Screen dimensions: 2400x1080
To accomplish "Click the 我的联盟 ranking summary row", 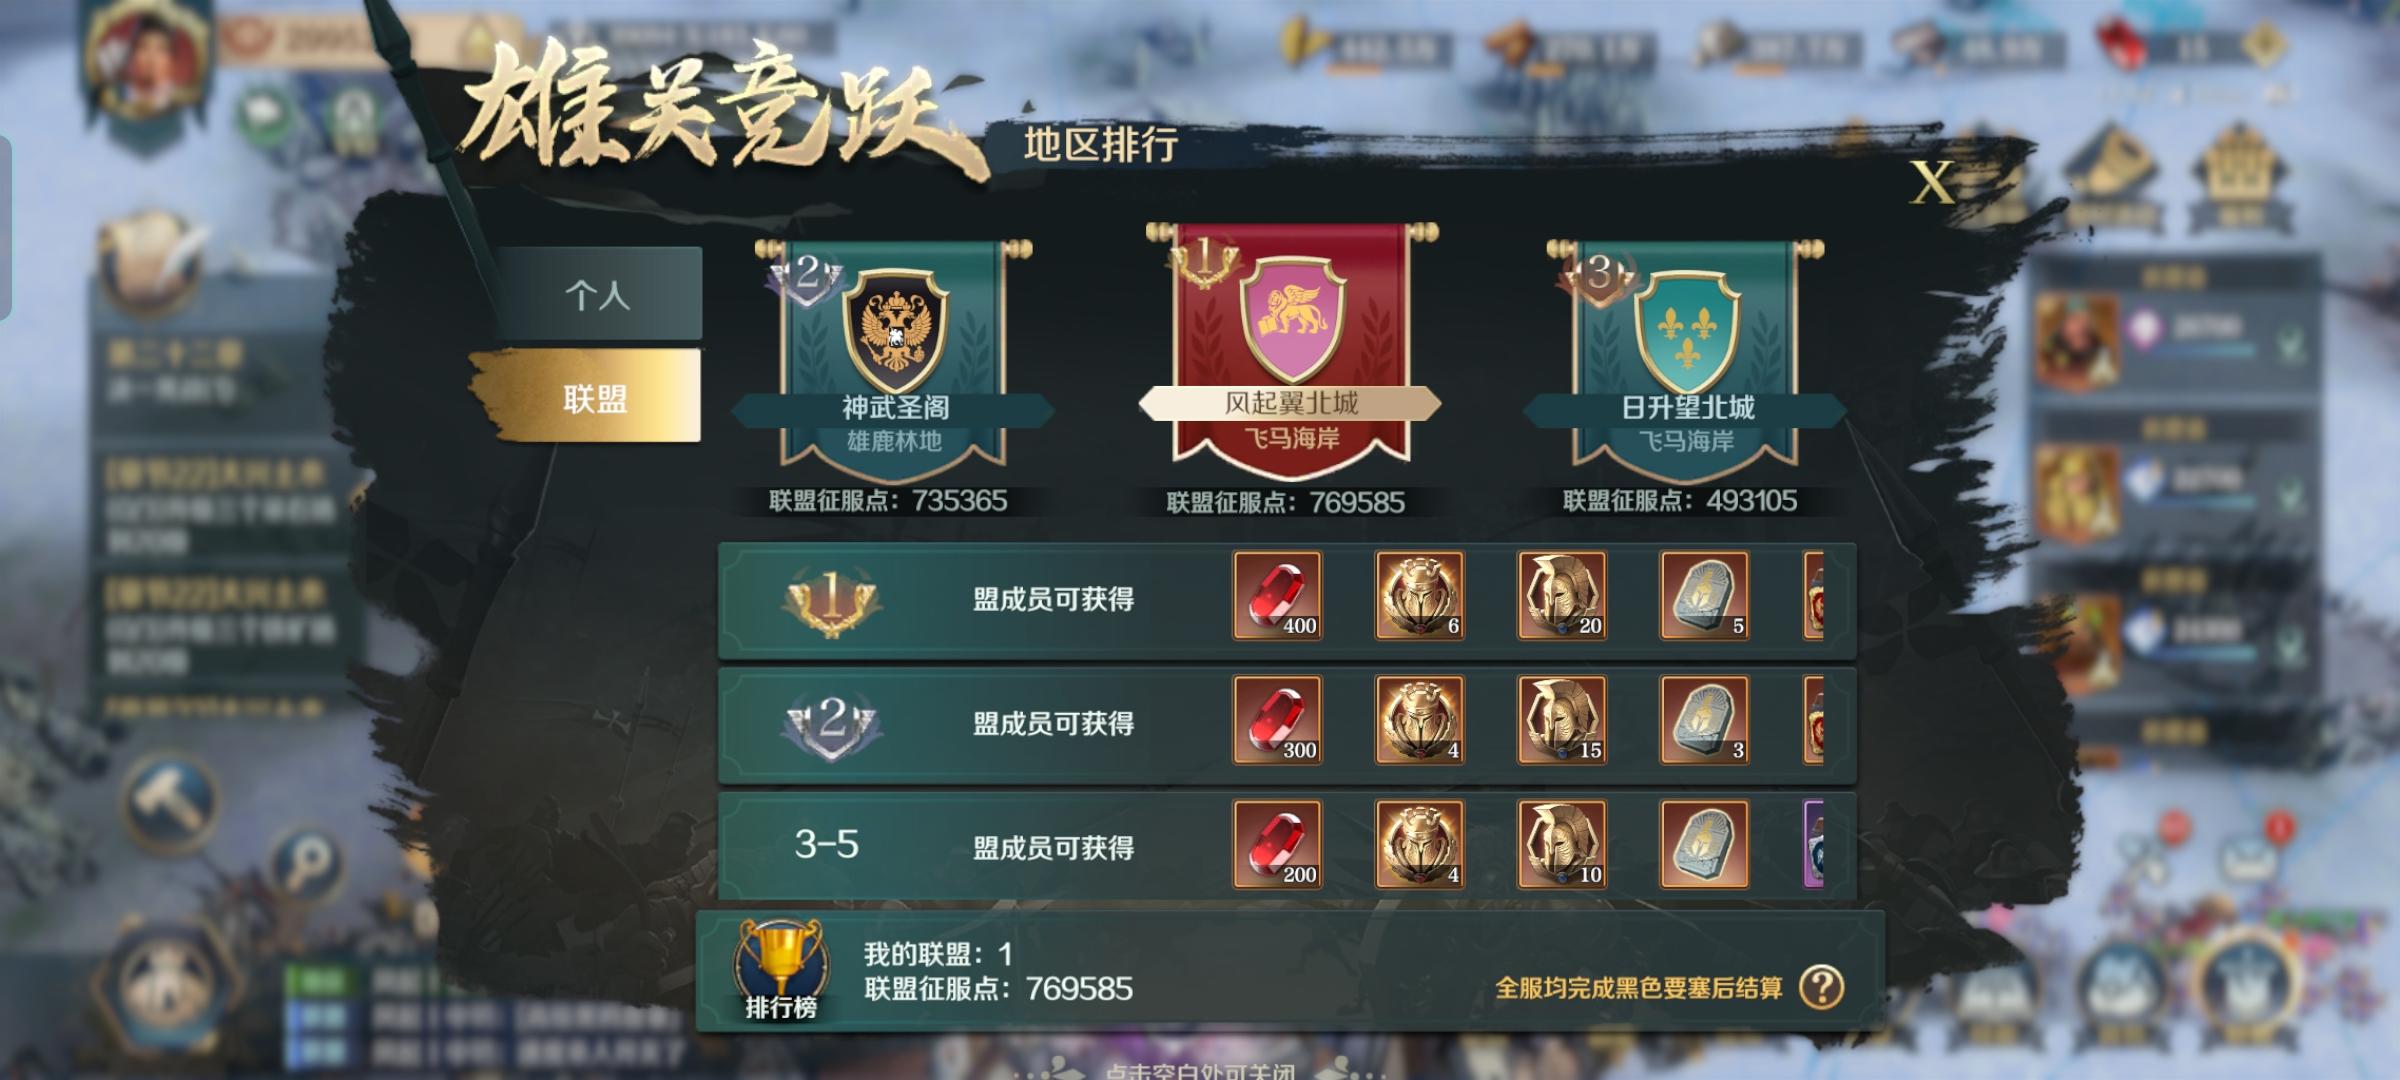I will [x=1290, y=971].
